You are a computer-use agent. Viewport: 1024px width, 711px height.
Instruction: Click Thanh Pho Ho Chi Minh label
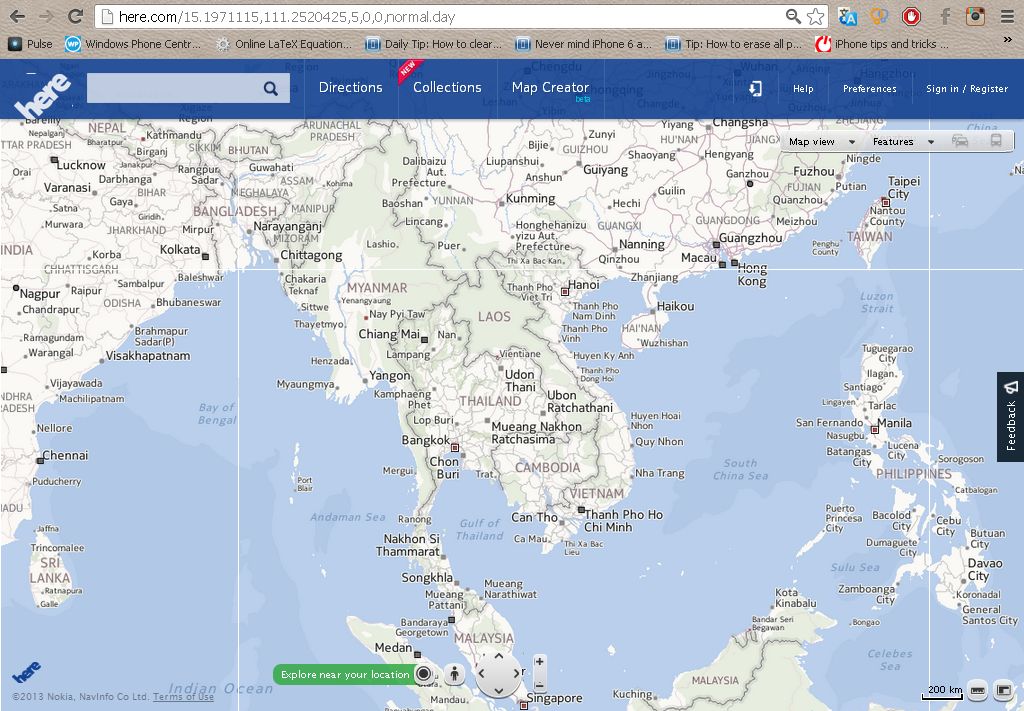tap(623, 520)
